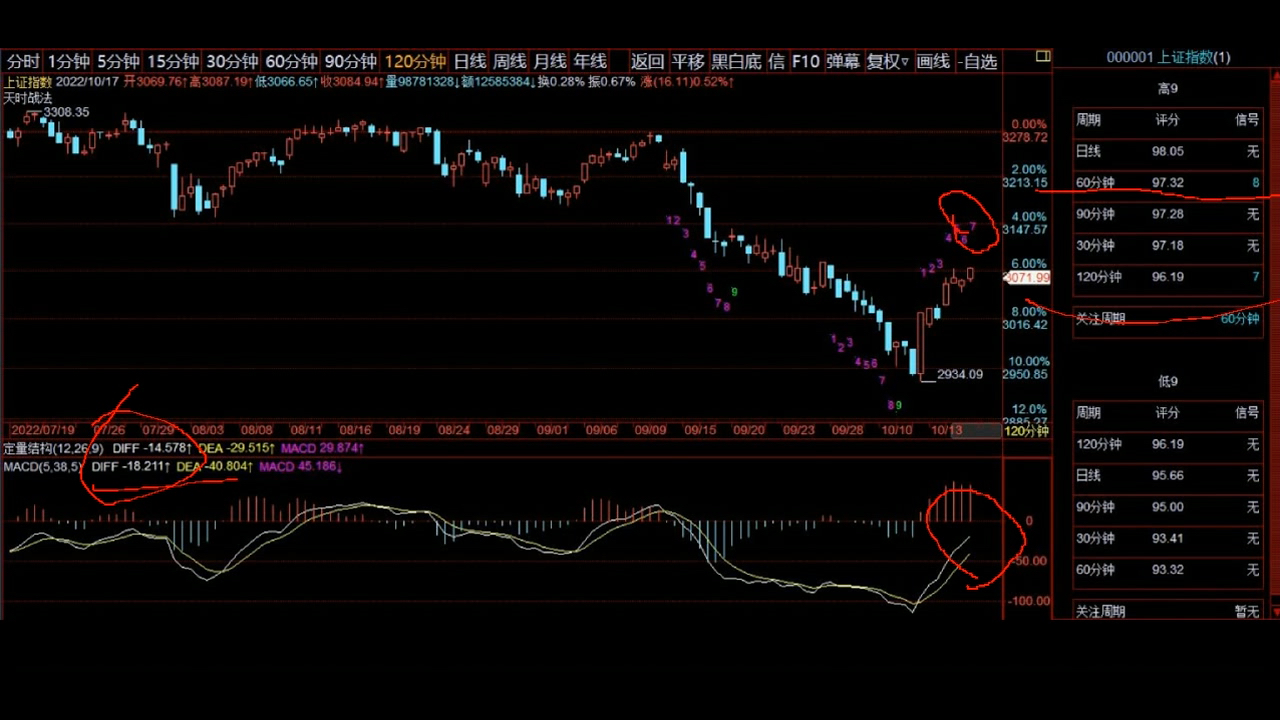Image resolution: width=1280 pixels, height=720 pixels.
Task: Select the 60分钟 row in 低9 table
Action: pos(1167,570)
